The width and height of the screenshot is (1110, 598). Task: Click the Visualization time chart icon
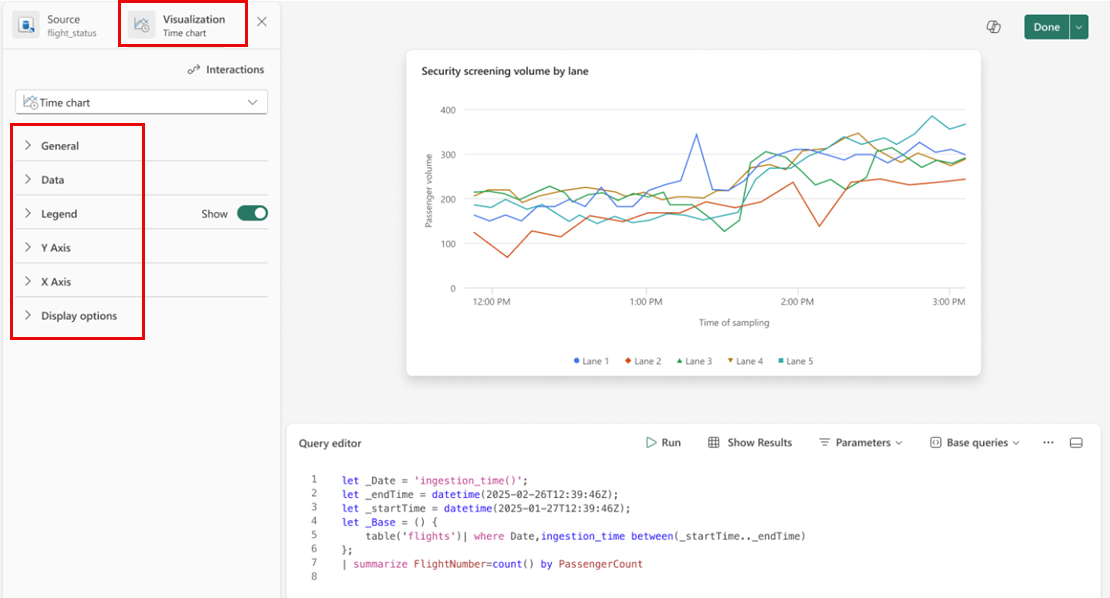[x=142, y=25]
